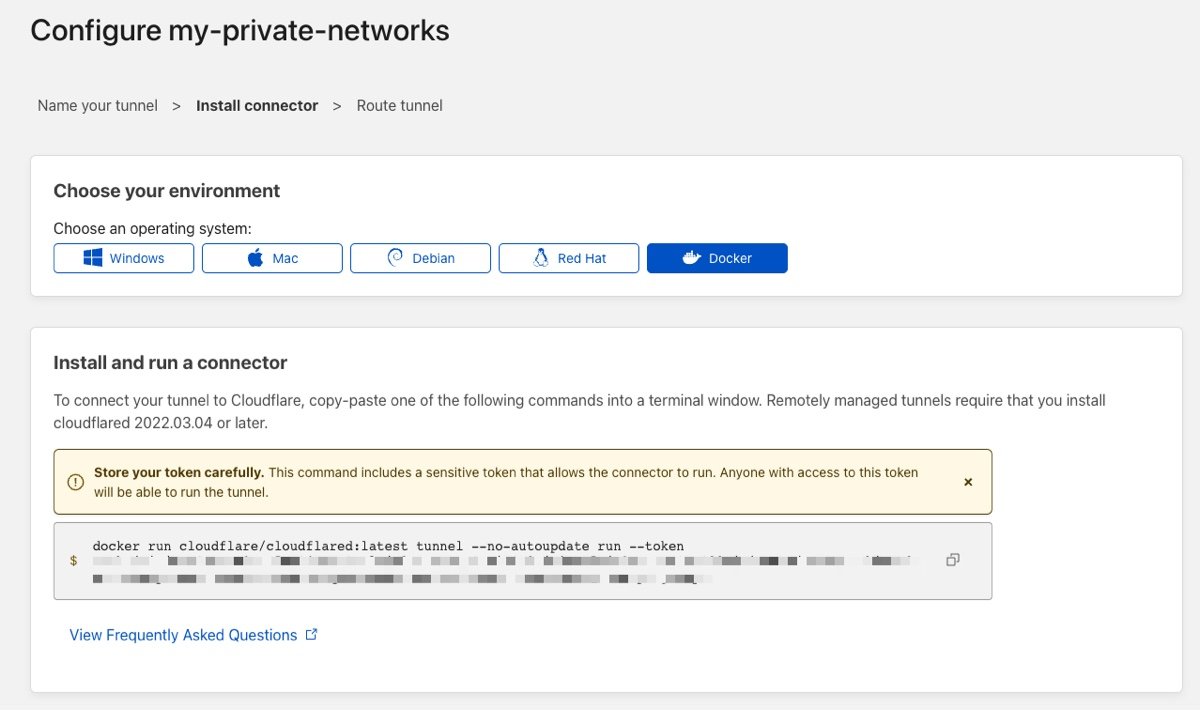Dismiss the token warning banner
The image size is (1200, 710).
[x=968, y=482]
